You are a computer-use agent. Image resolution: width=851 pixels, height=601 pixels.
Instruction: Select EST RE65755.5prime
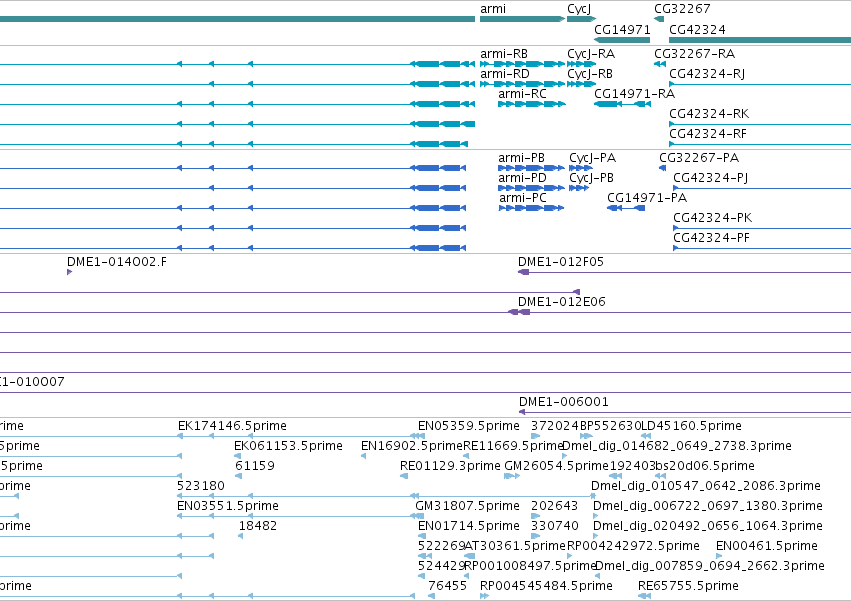pos(688,586)
